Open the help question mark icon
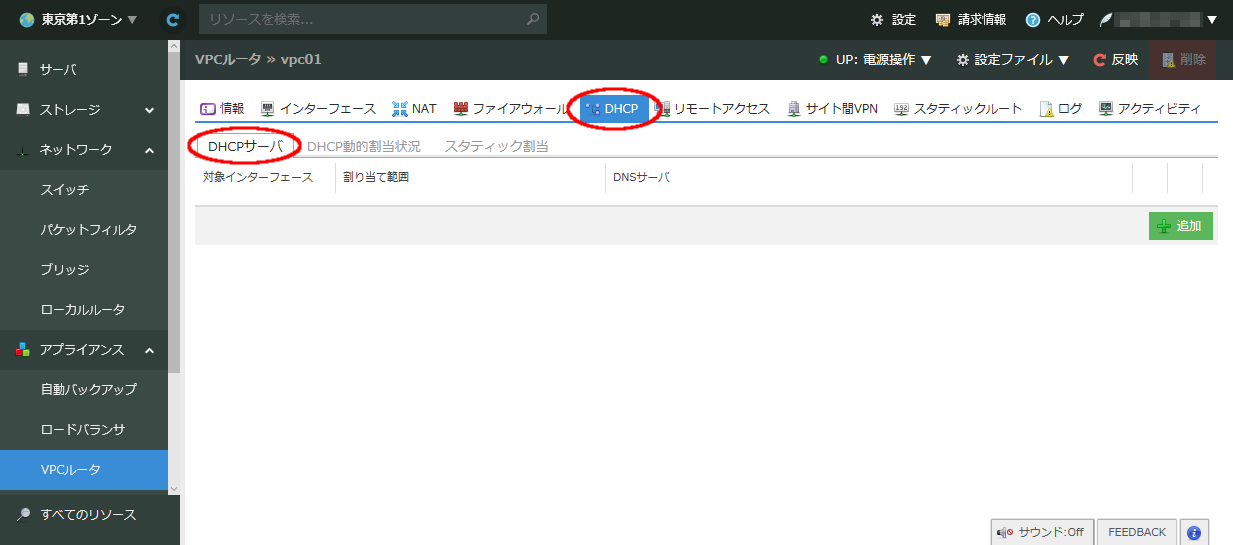This screenshot has height=545, width=1233. [1033, 20]
